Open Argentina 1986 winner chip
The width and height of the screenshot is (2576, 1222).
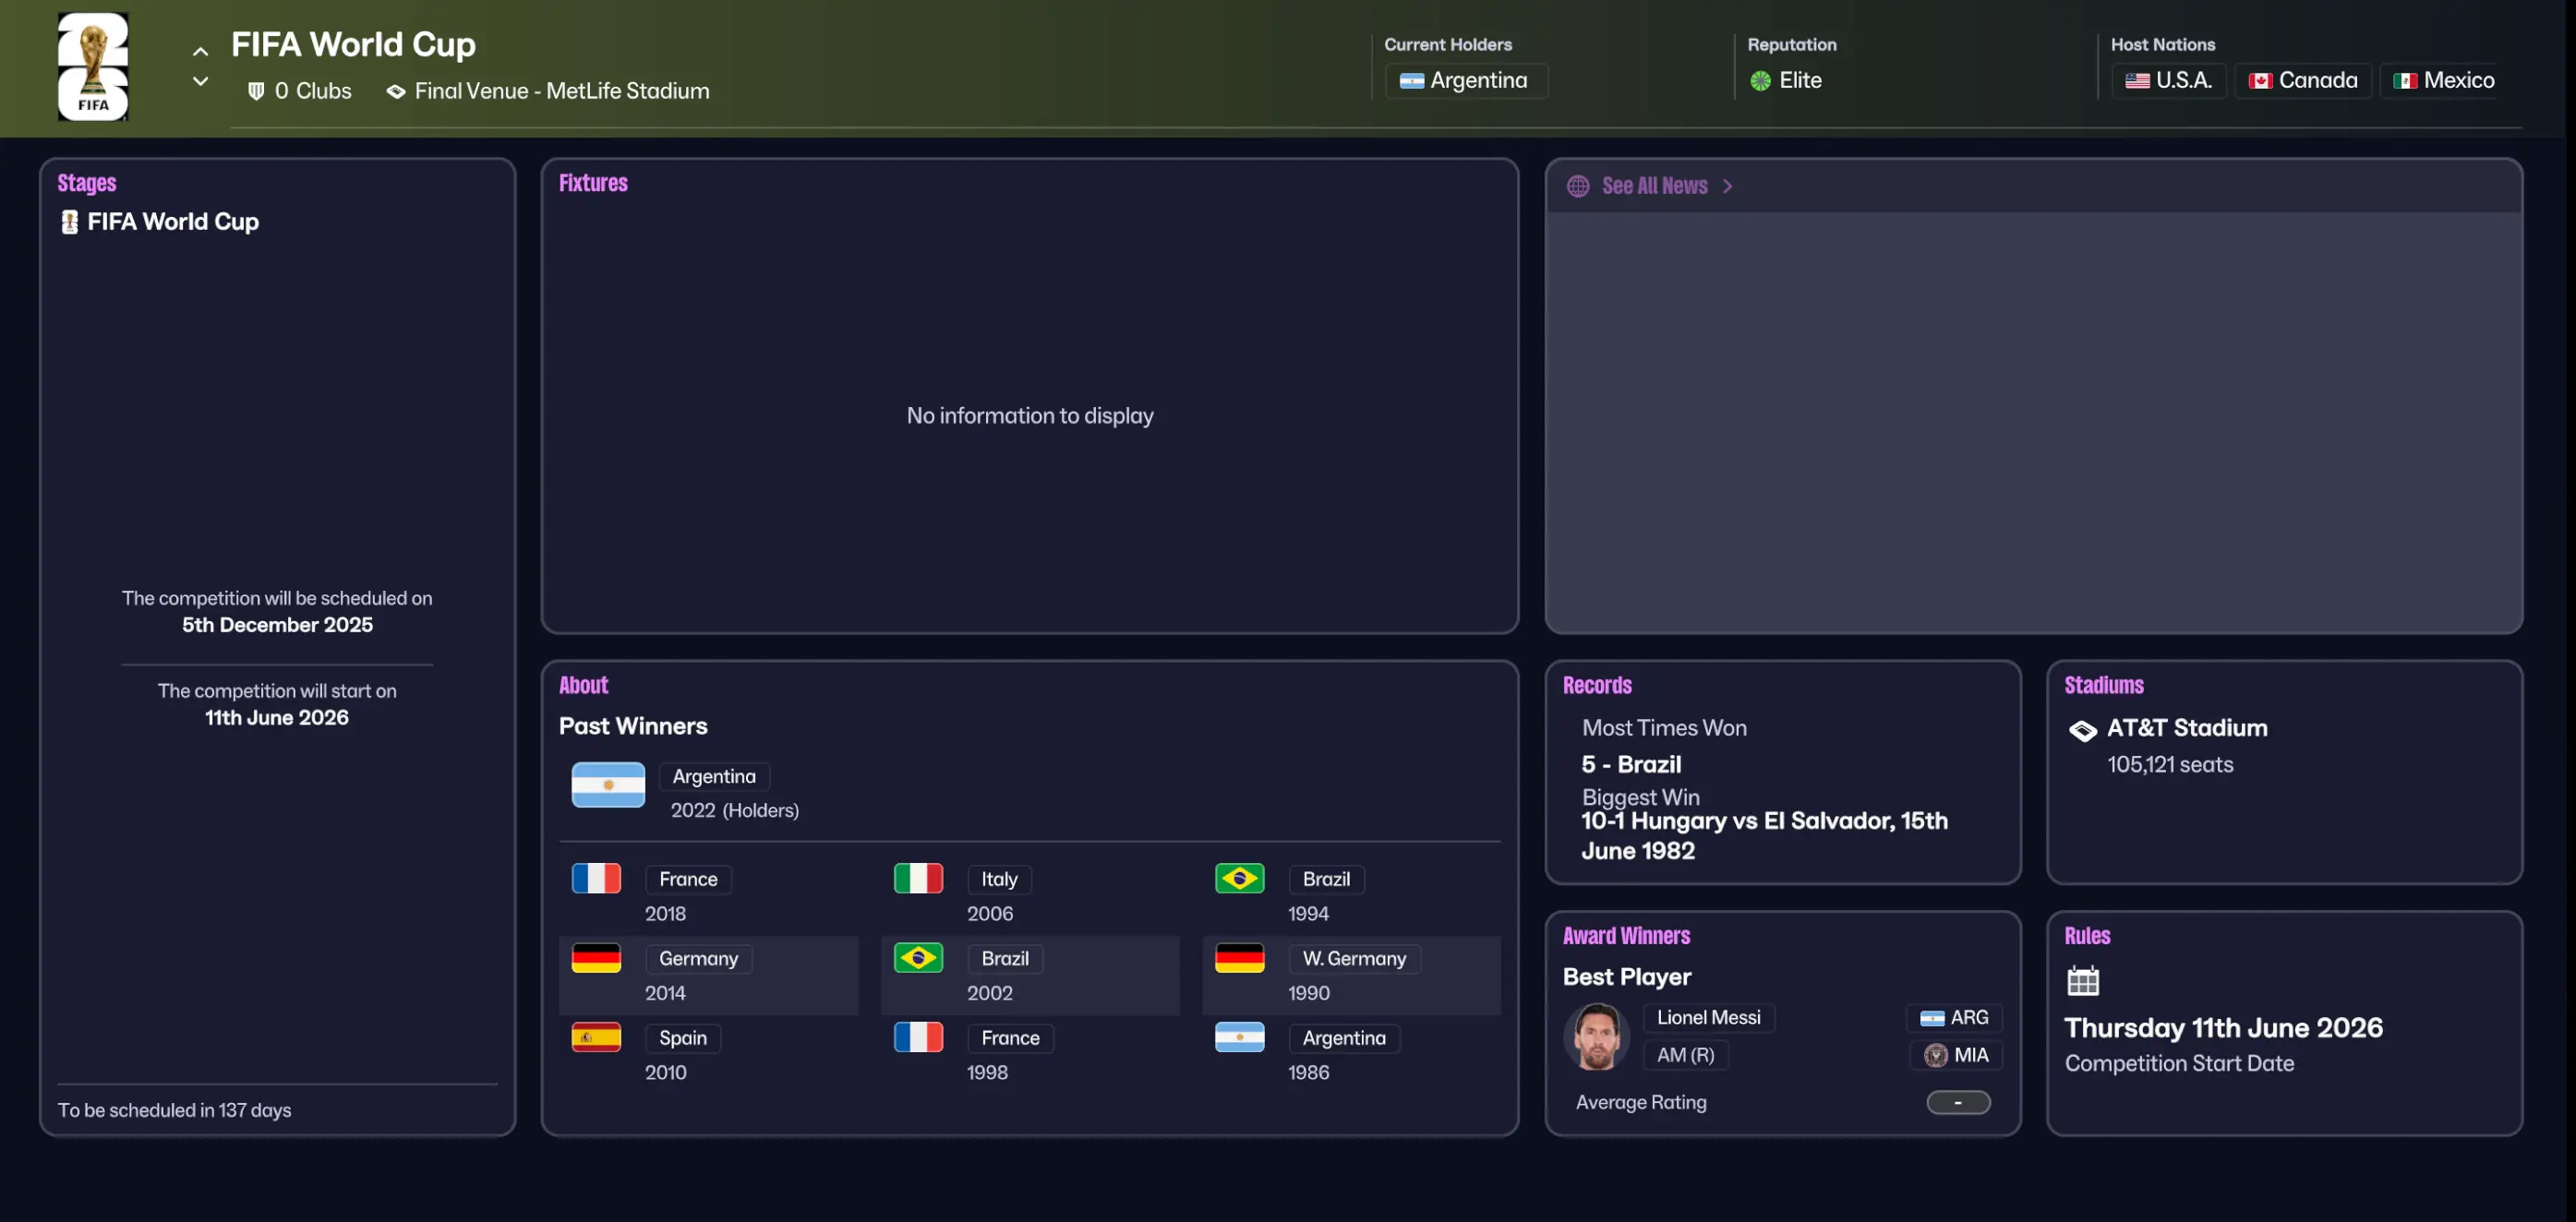pos(1344,1039)
